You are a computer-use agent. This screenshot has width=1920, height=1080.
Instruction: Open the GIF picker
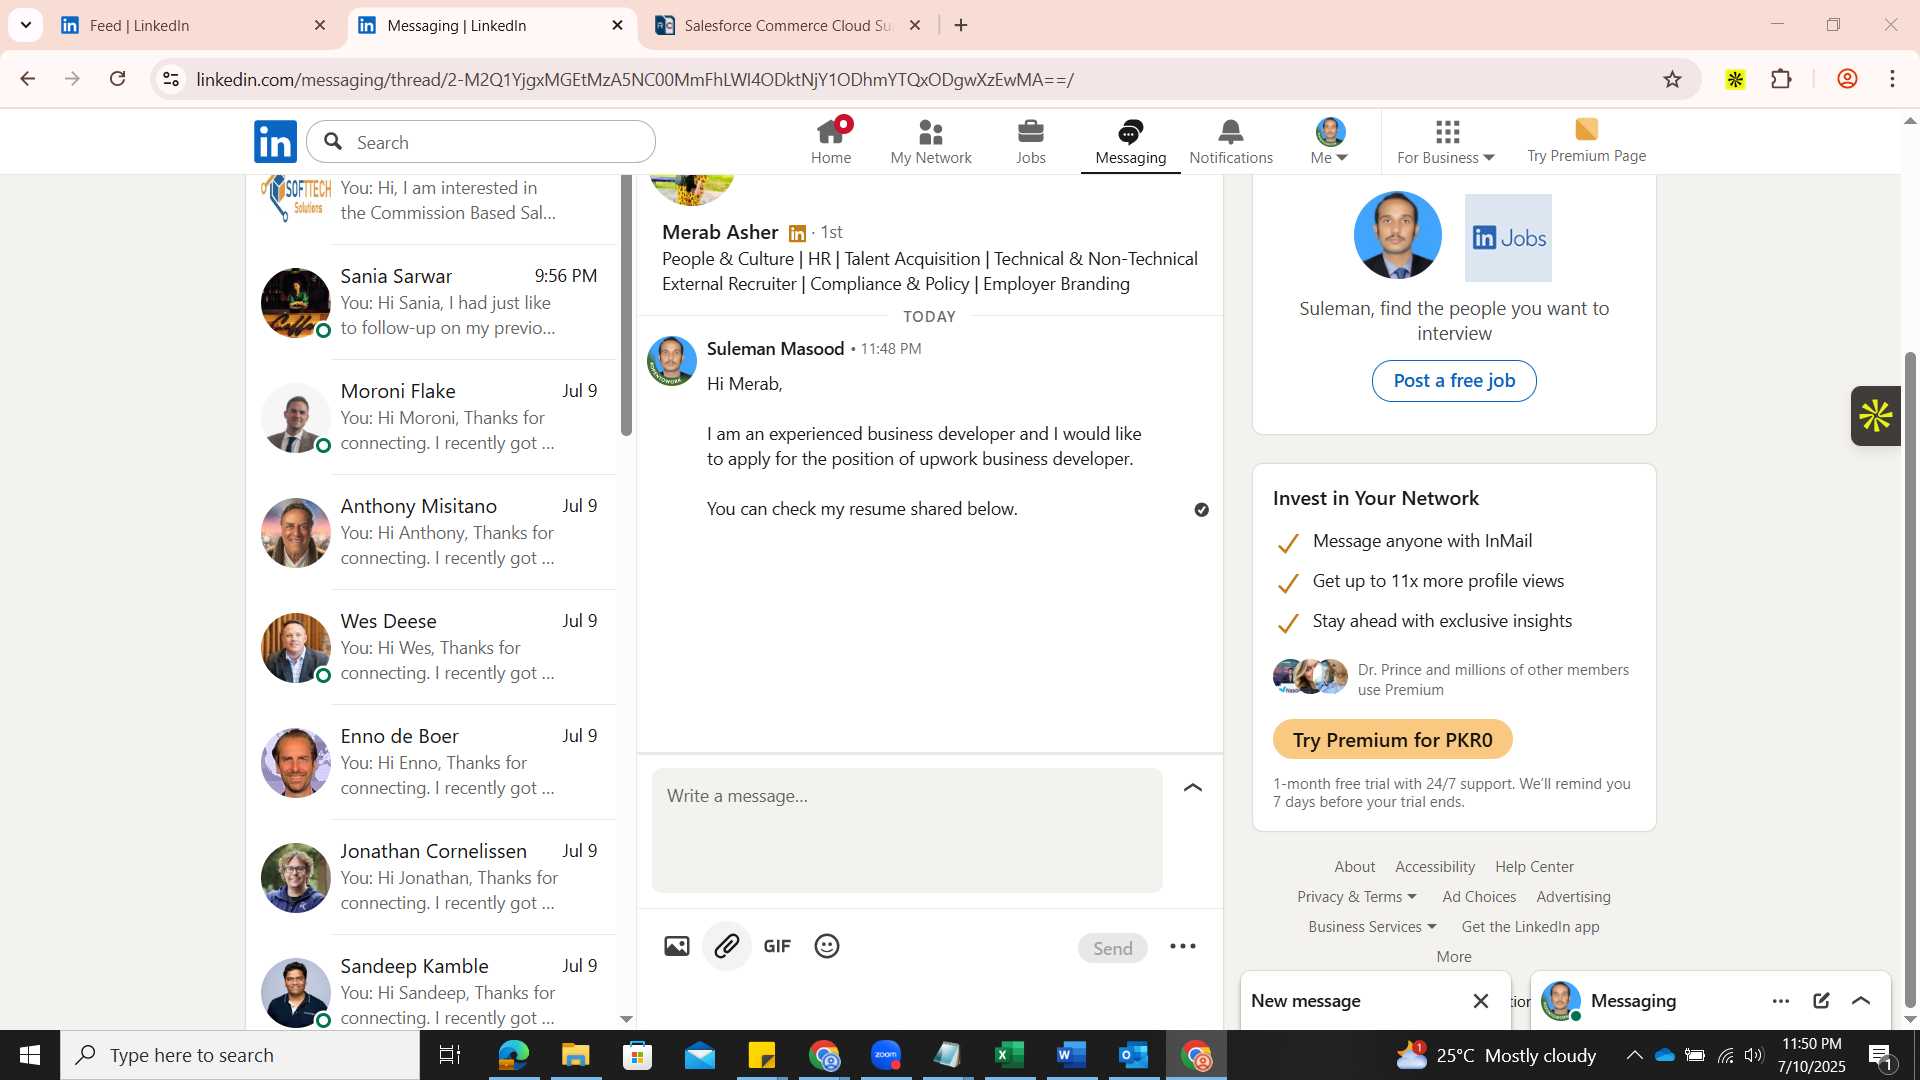pyautogui.click(x=777, y=946)
